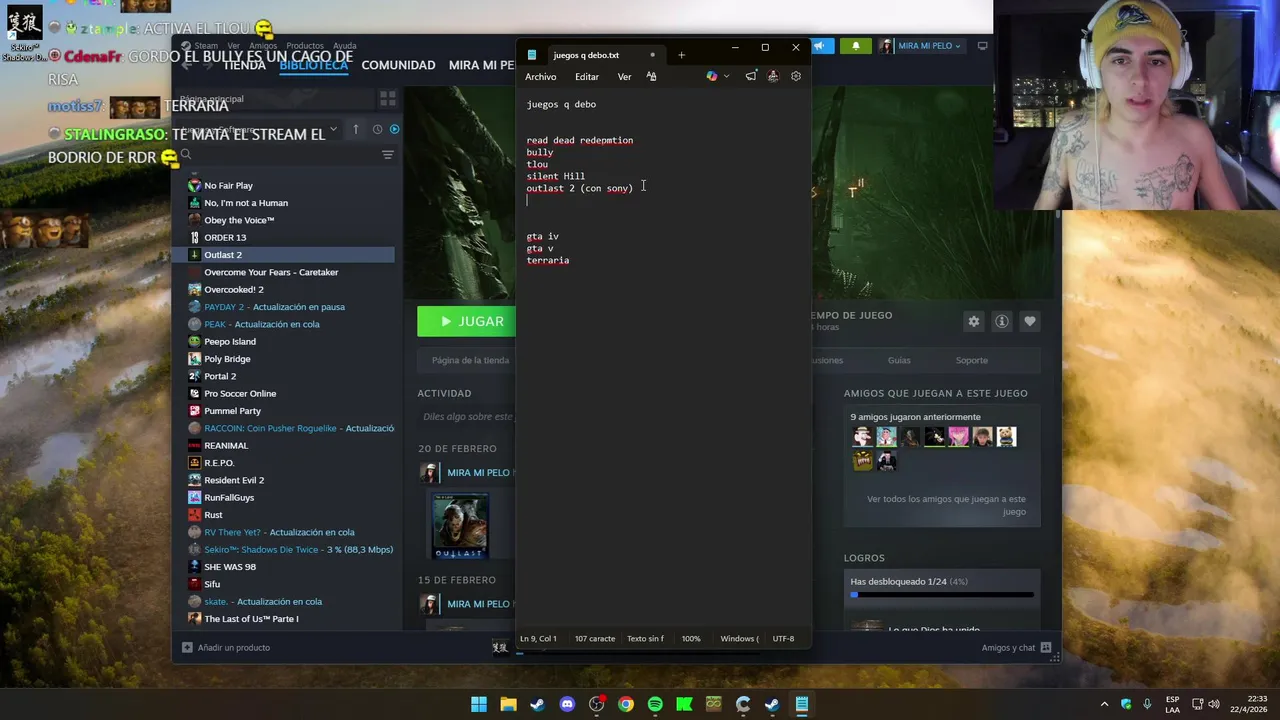Viewport: 1280px width, 720px height.
Task: Open the library advanced filter icon
Action: click(388, 155)
